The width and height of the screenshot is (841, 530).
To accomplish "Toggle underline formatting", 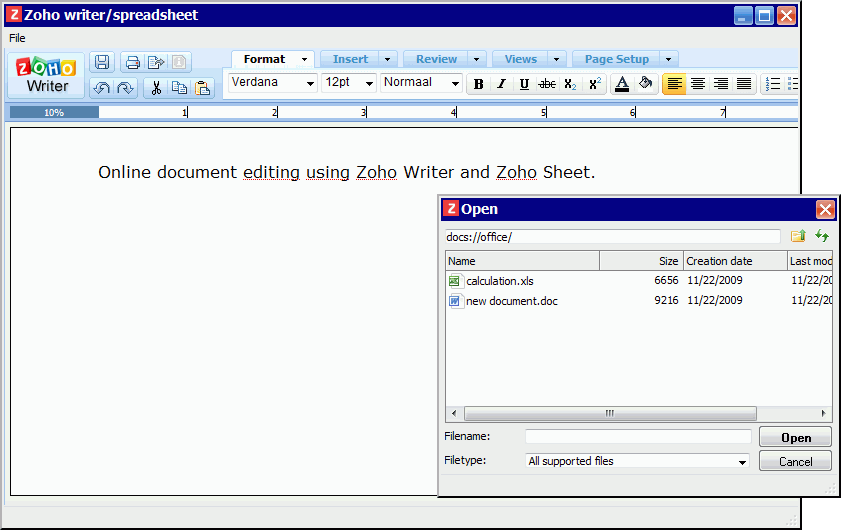I will (524, 84).
